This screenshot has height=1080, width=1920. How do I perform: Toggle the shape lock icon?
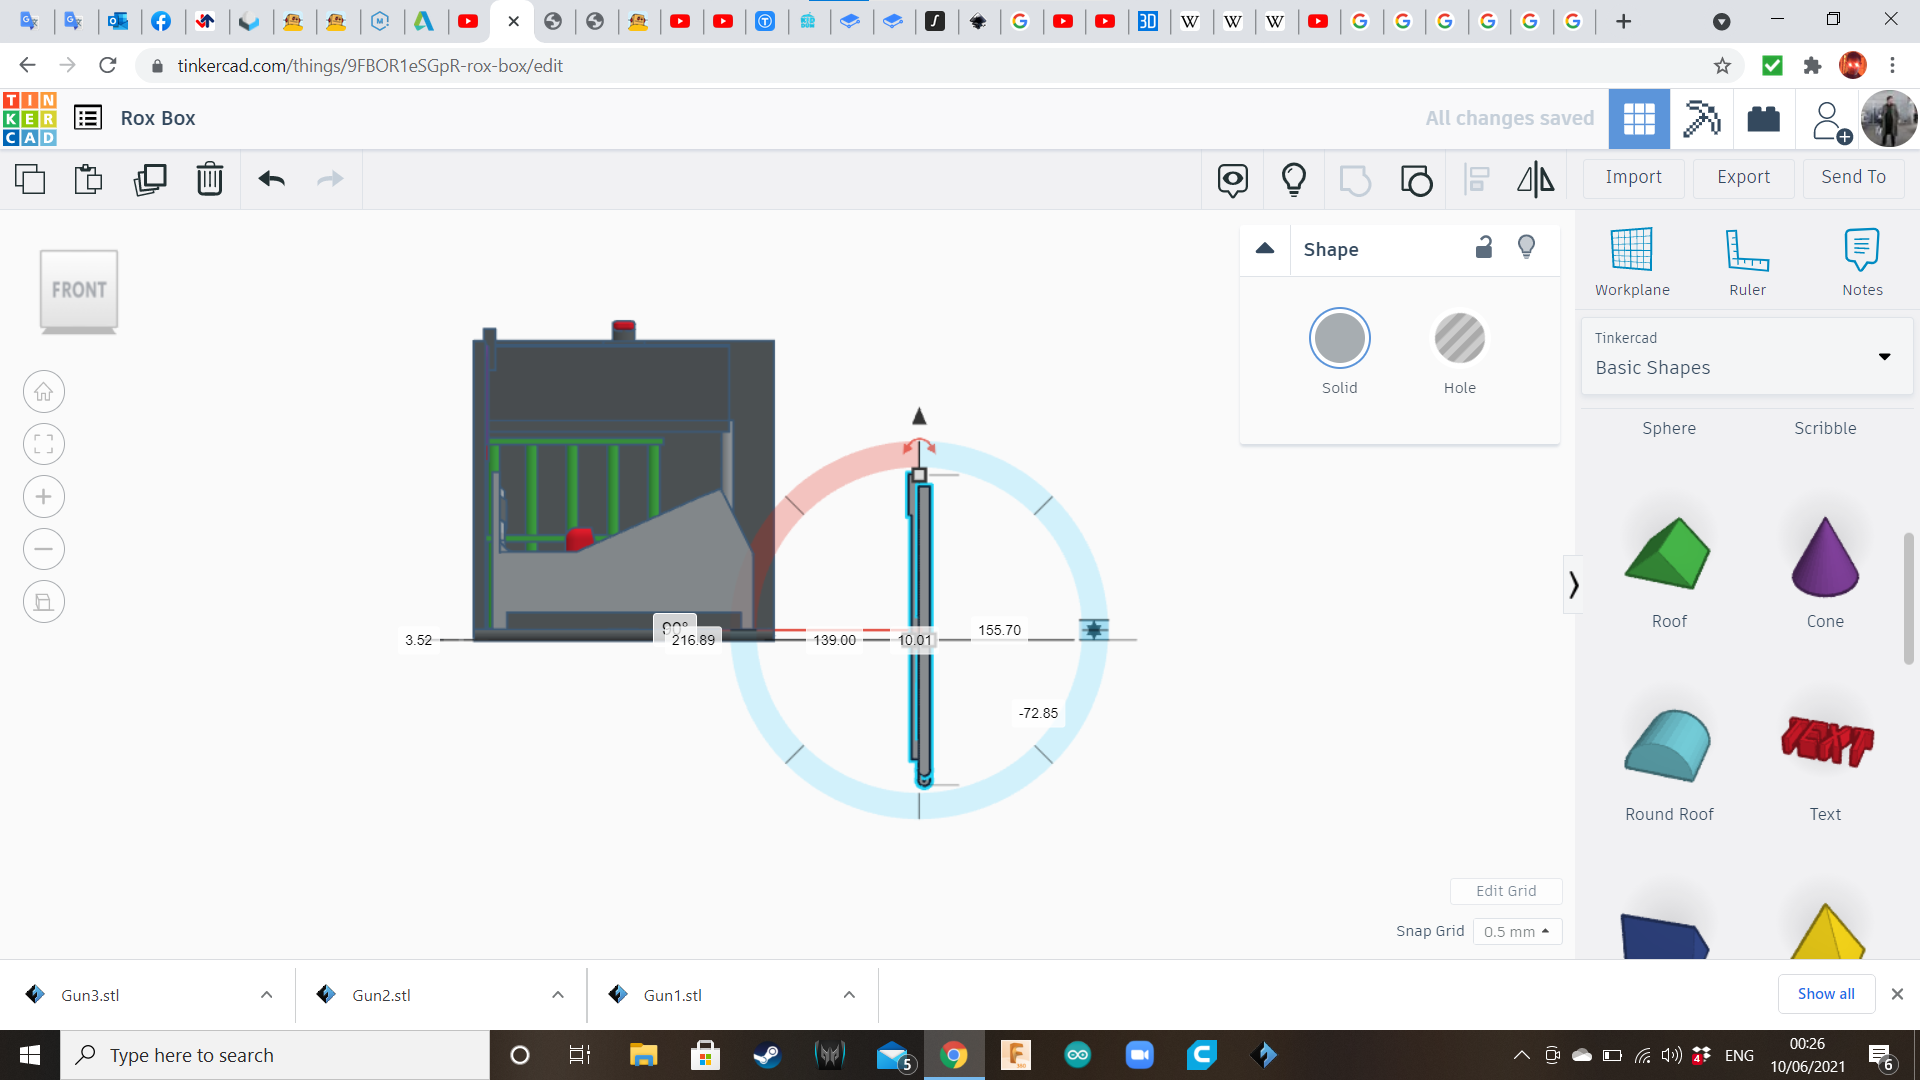point(1484,248)
